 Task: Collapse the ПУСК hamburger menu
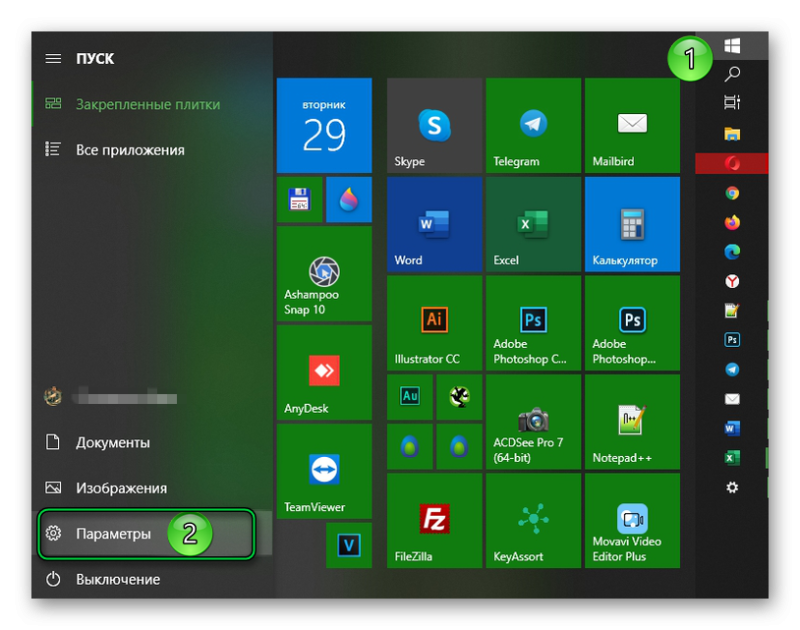(53, 59)
